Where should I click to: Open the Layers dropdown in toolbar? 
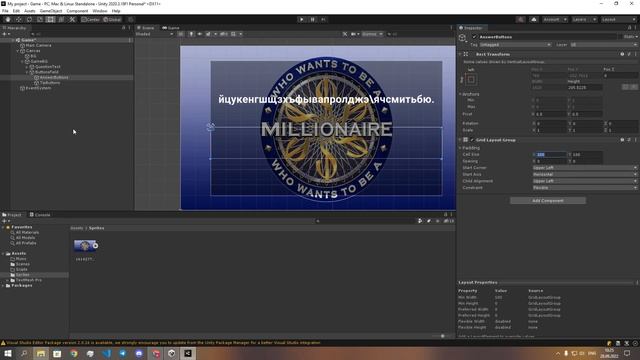(x=584, y=19)
